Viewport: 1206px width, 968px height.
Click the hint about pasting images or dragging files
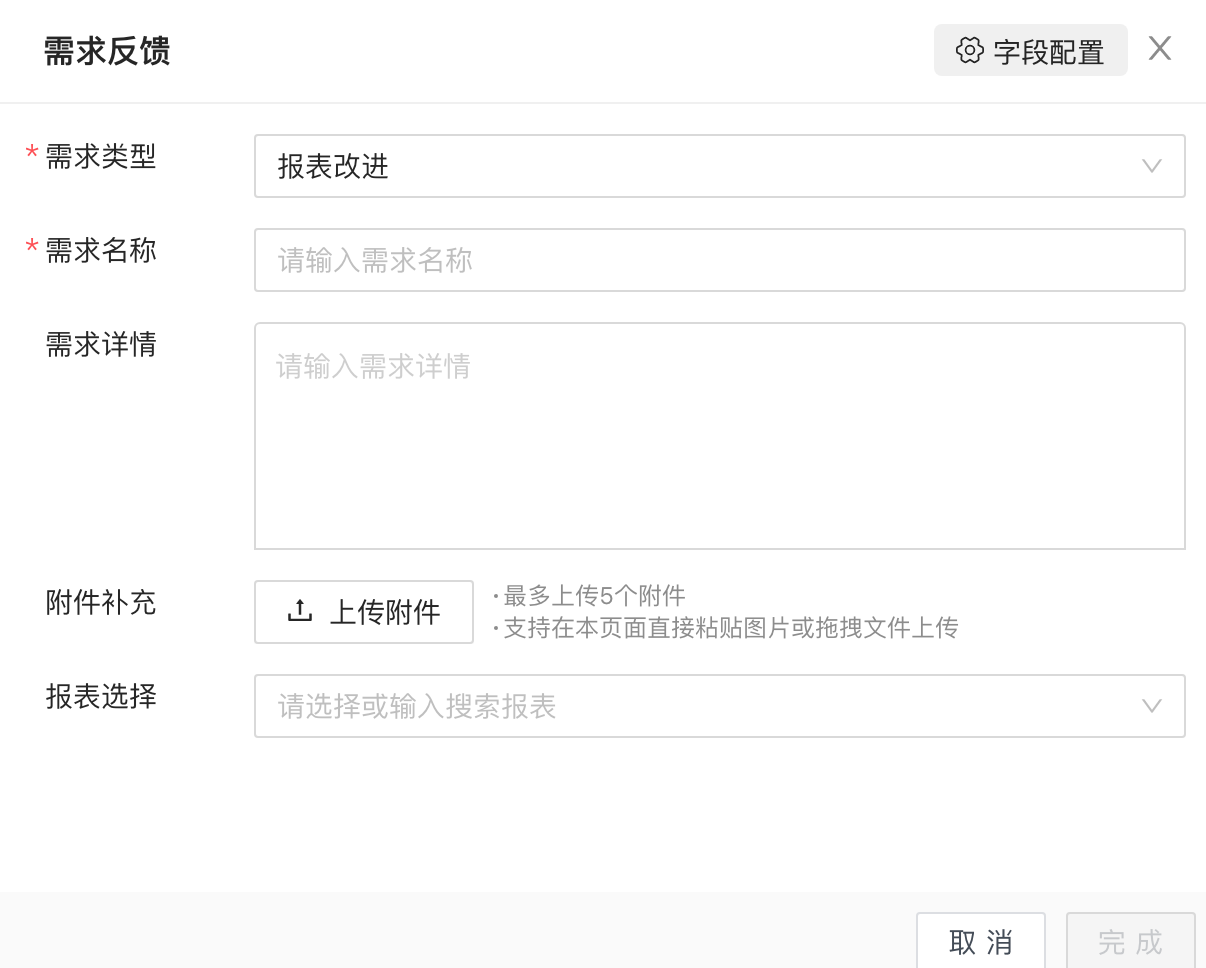click(x=730, y=628)
